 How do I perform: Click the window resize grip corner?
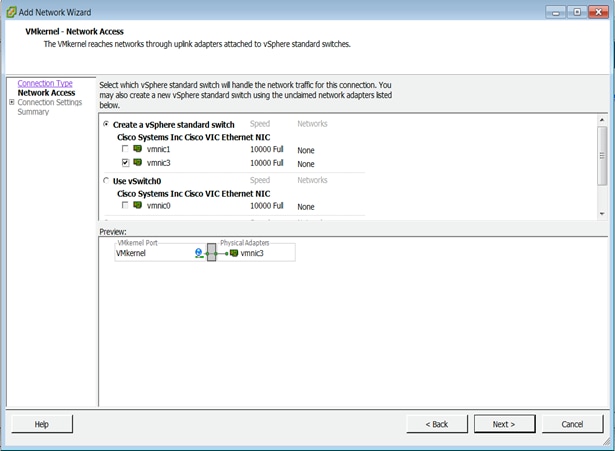pos(606,442)
